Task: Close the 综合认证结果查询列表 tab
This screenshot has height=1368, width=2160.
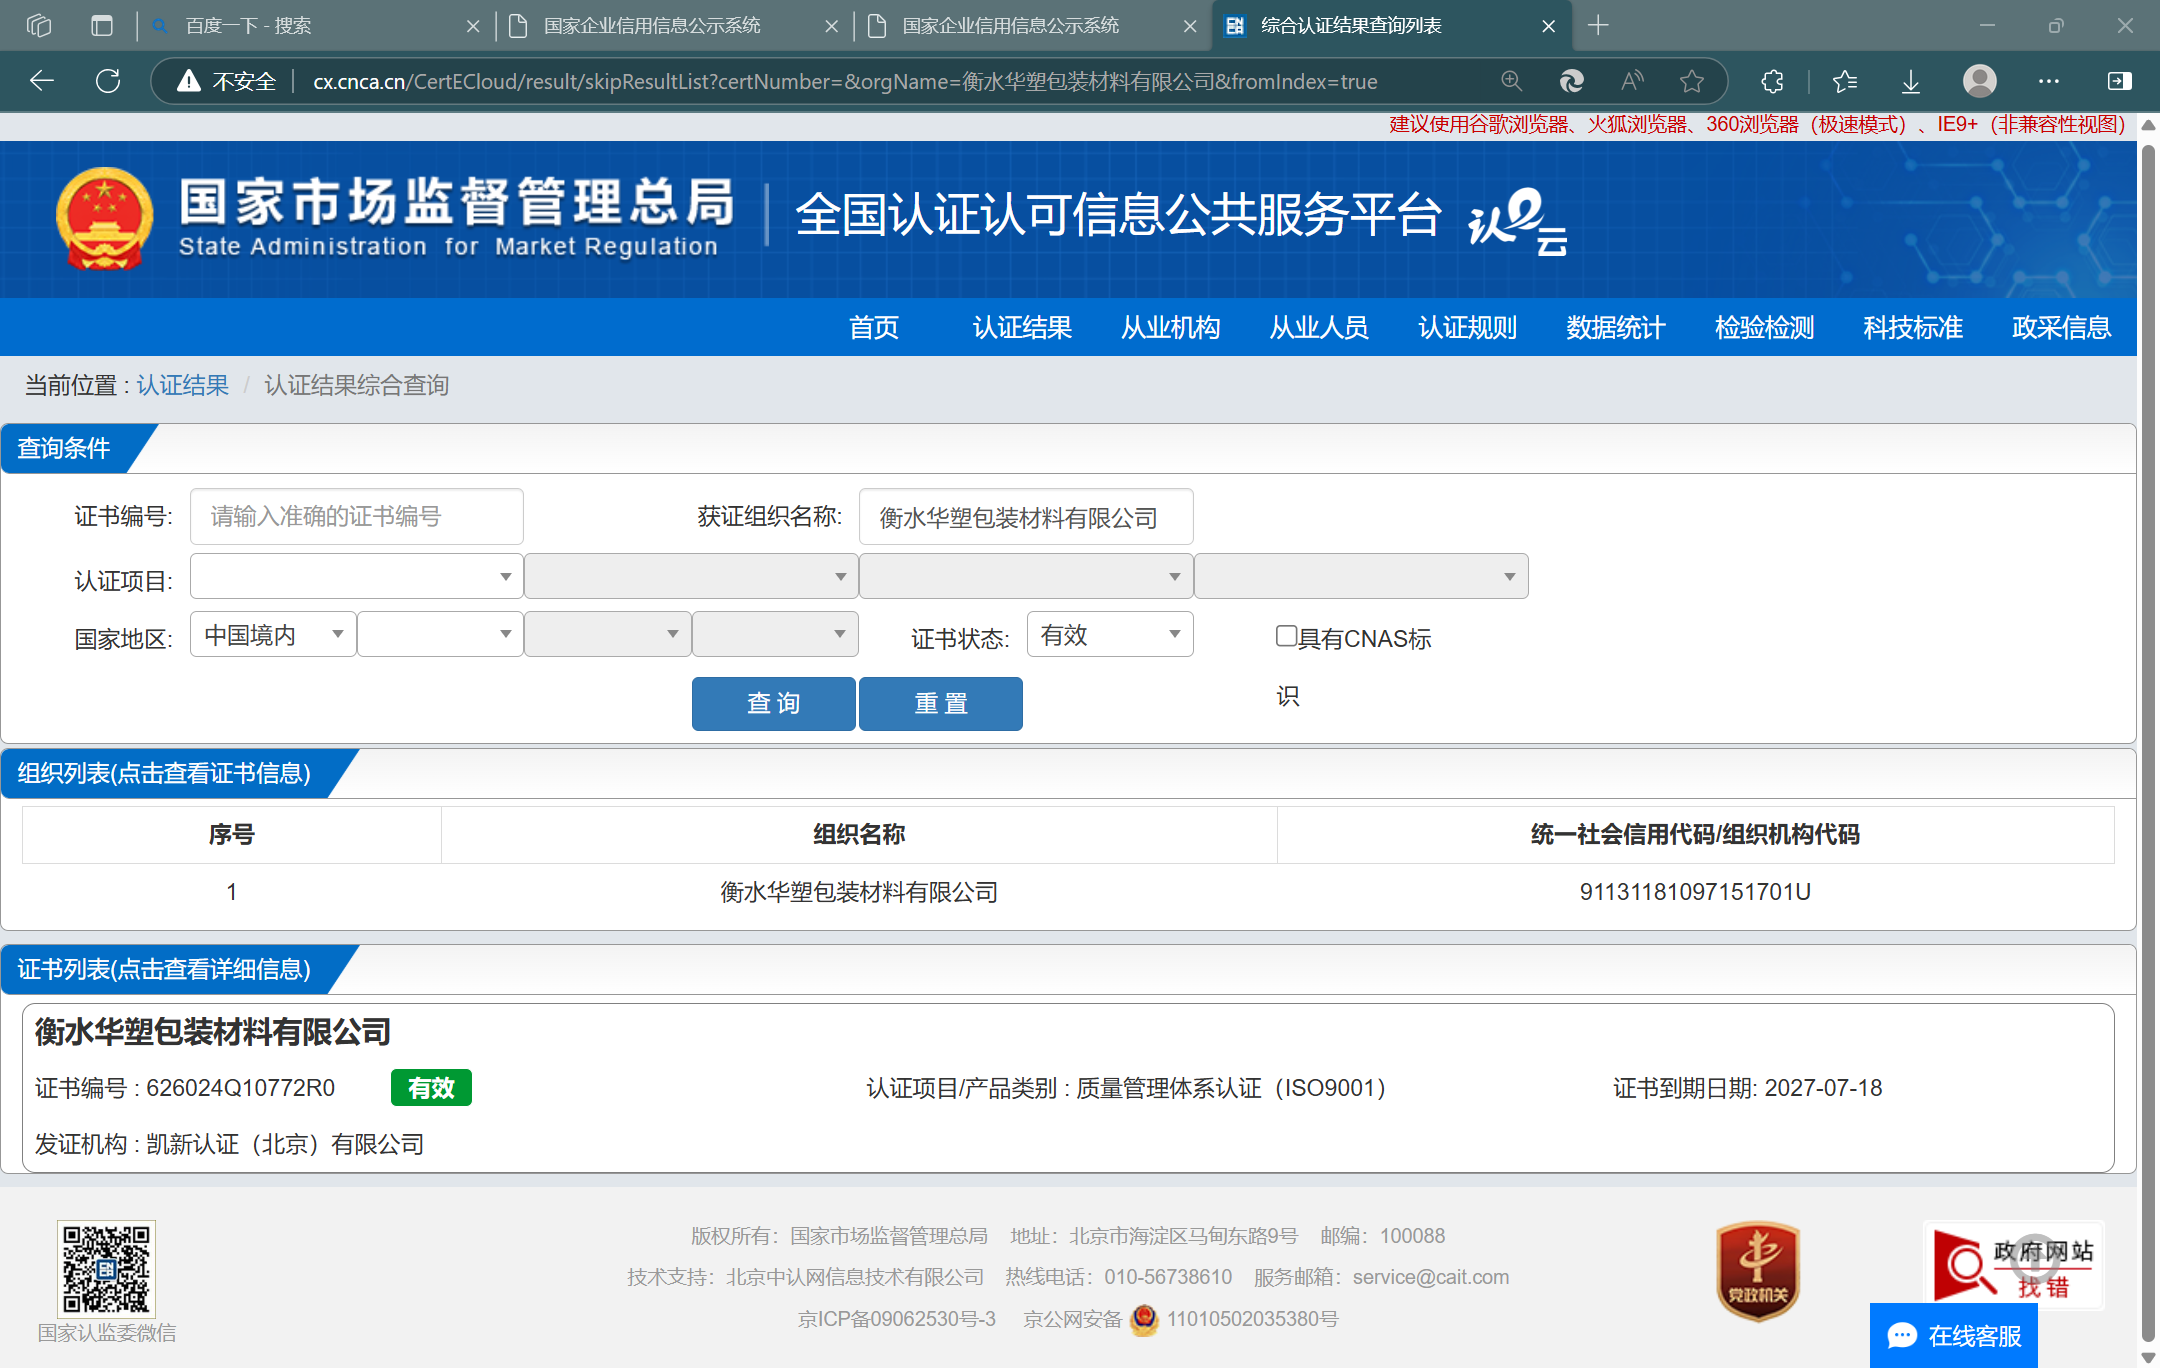Action: (x=1549, y=26)
